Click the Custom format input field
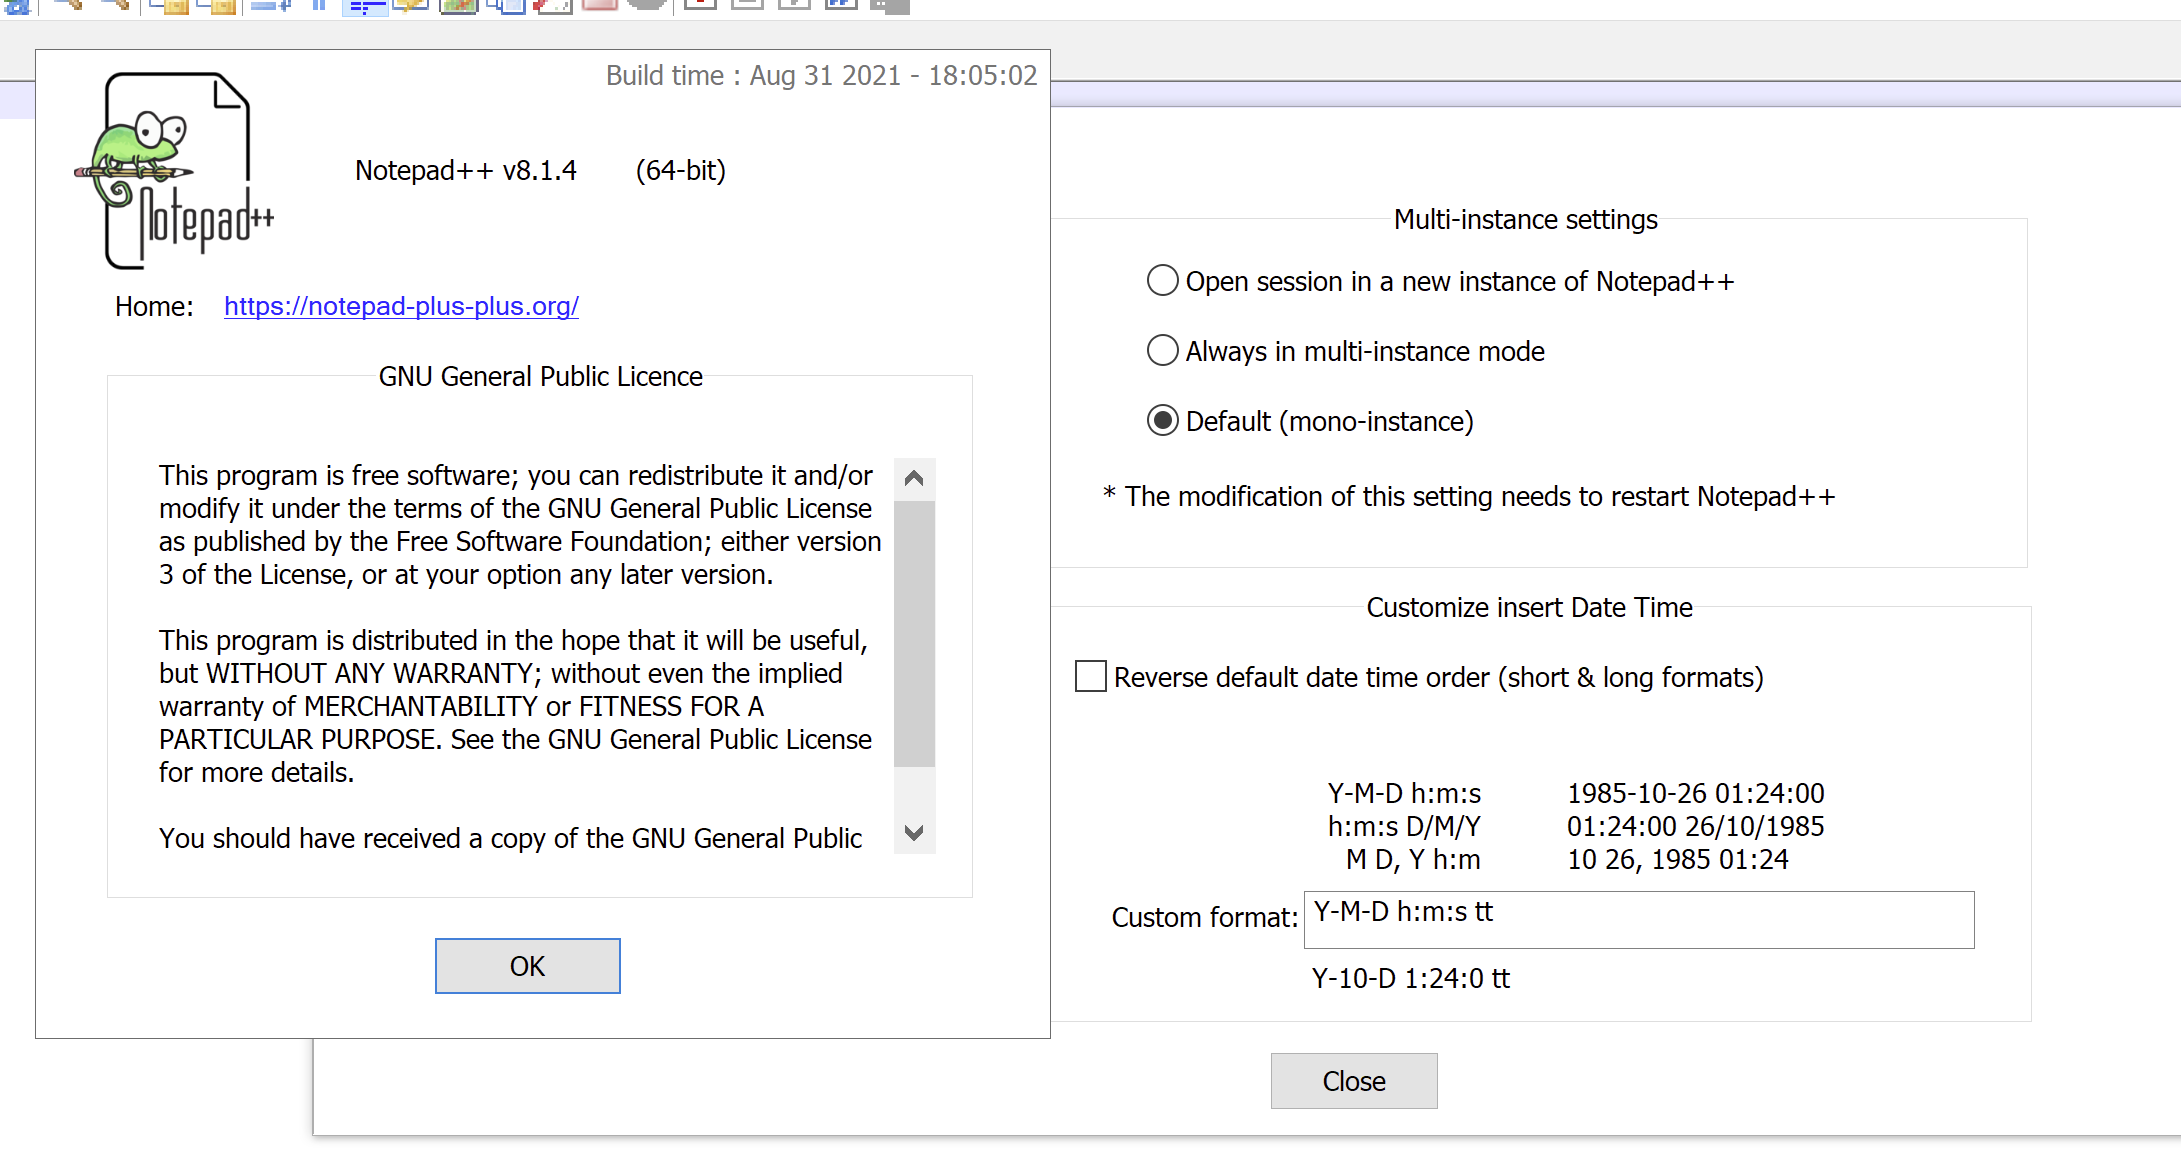 [1639, 920]
